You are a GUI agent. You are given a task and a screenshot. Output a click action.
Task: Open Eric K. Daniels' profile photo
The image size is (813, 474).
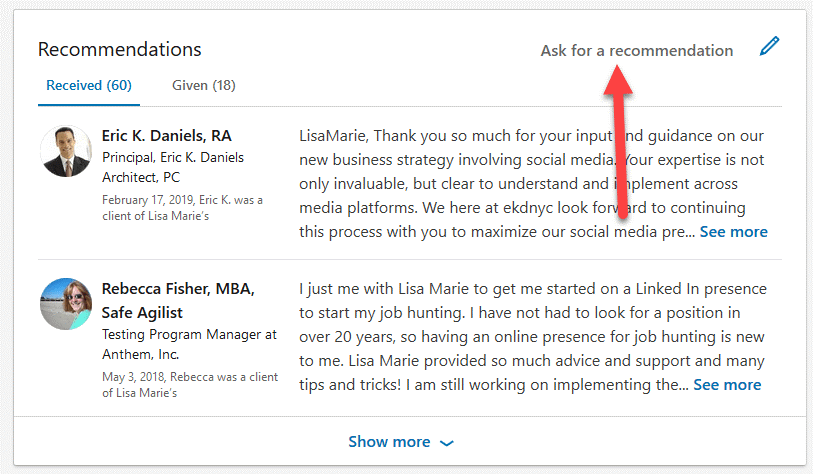pos(66,151)
